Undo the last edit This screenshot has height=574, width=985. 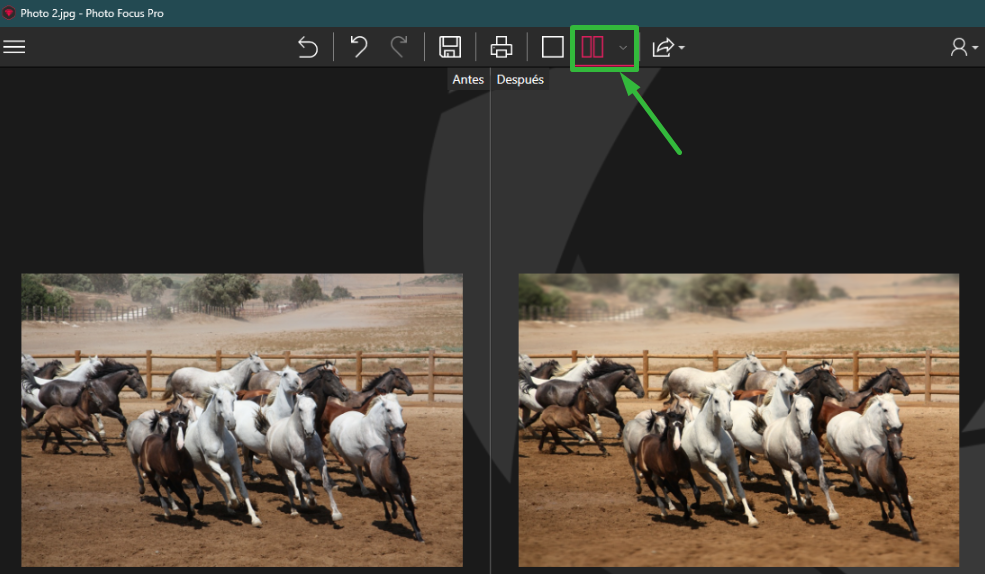(x=359, y=47)
